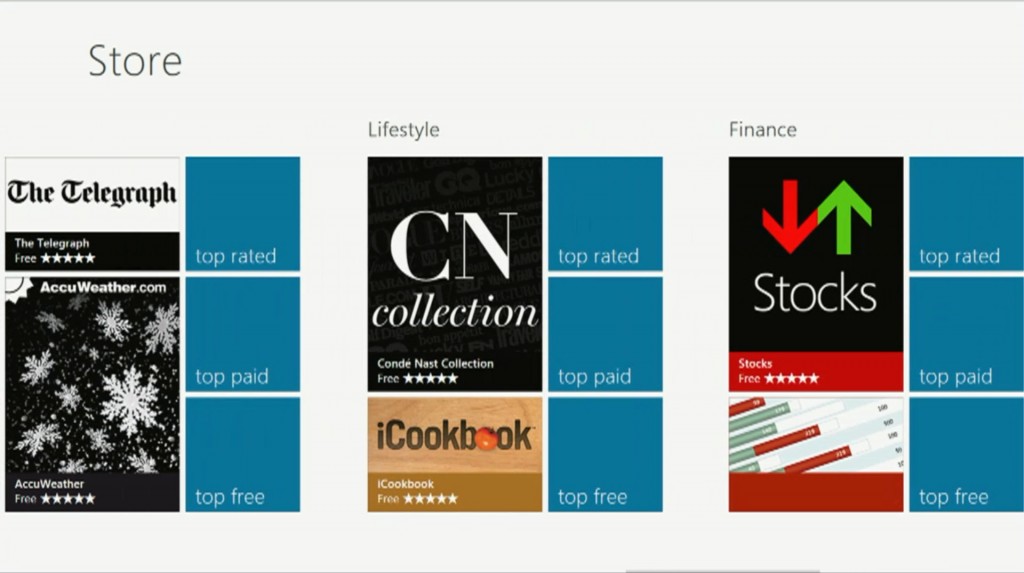This screenshot has width=1024, height=573.
Task: Open the Finance category heading
Action: pos(763,129)
